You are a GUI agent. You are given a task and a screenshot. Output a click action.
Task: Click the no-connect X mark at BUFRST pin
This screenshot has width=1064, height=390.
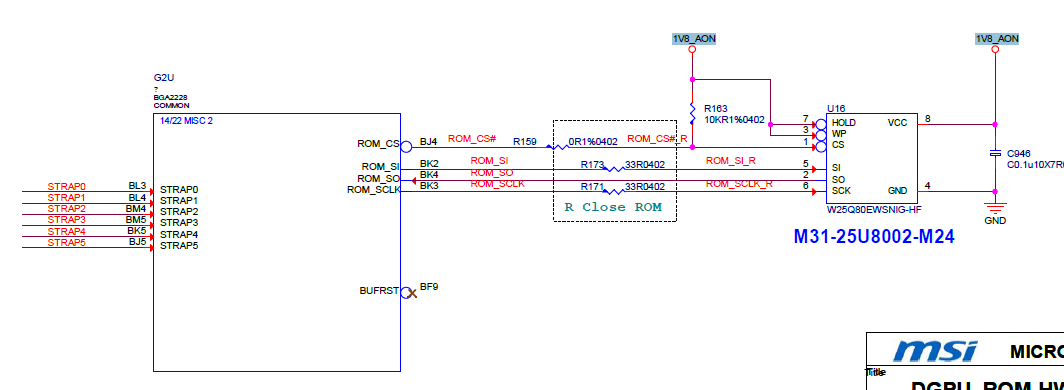point(411,293)
